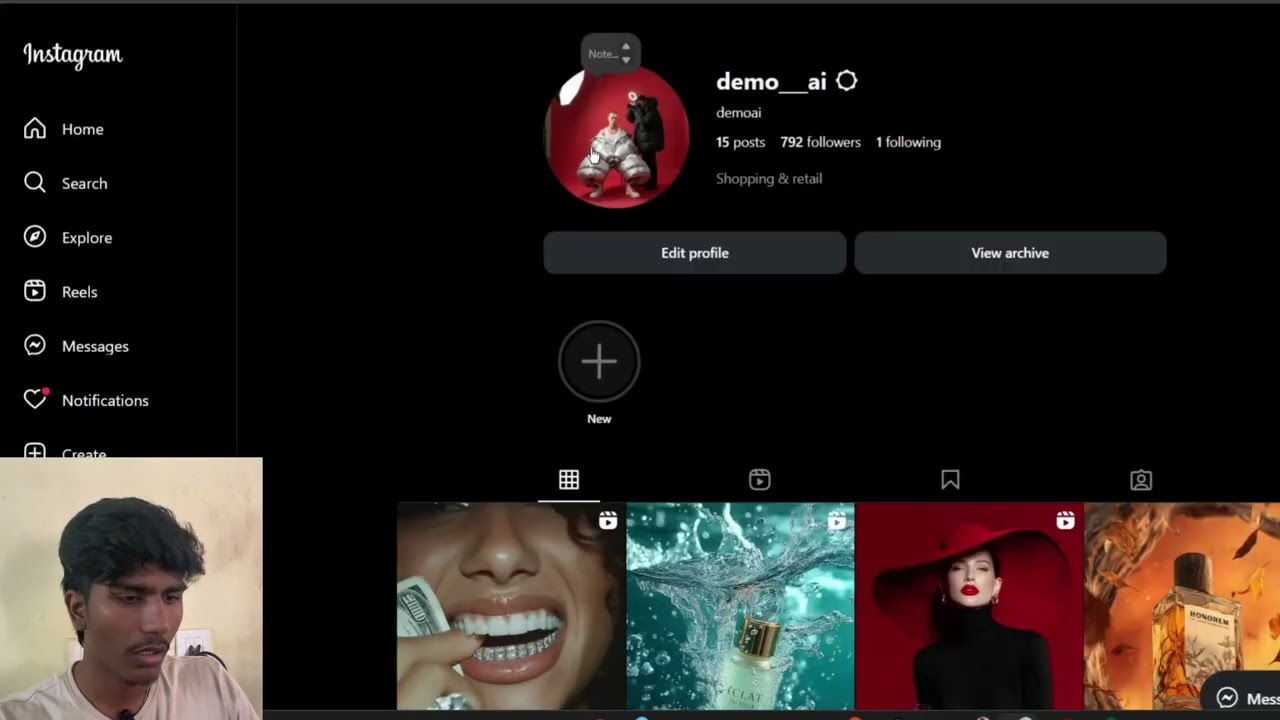1280x720 pixels.
Task: Click the demoai display name
Action: click(x=738, y=112)
